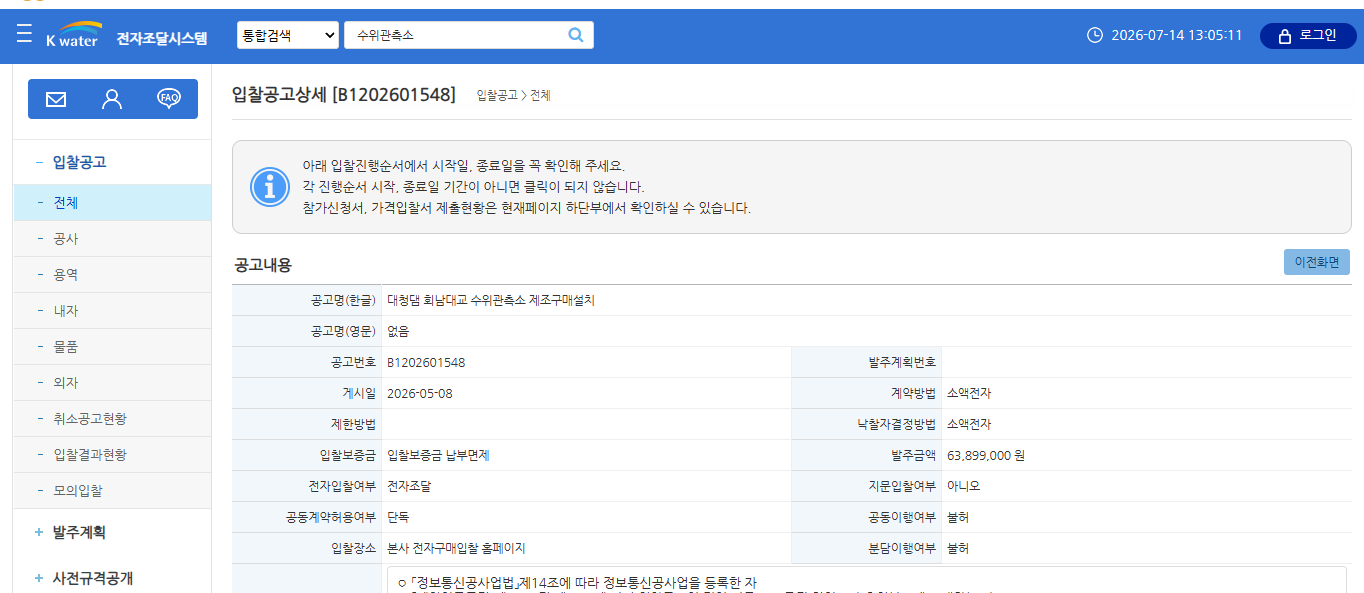
Task: Expand the 사전규격공개 menu section
Action: [x=84, y=578]
